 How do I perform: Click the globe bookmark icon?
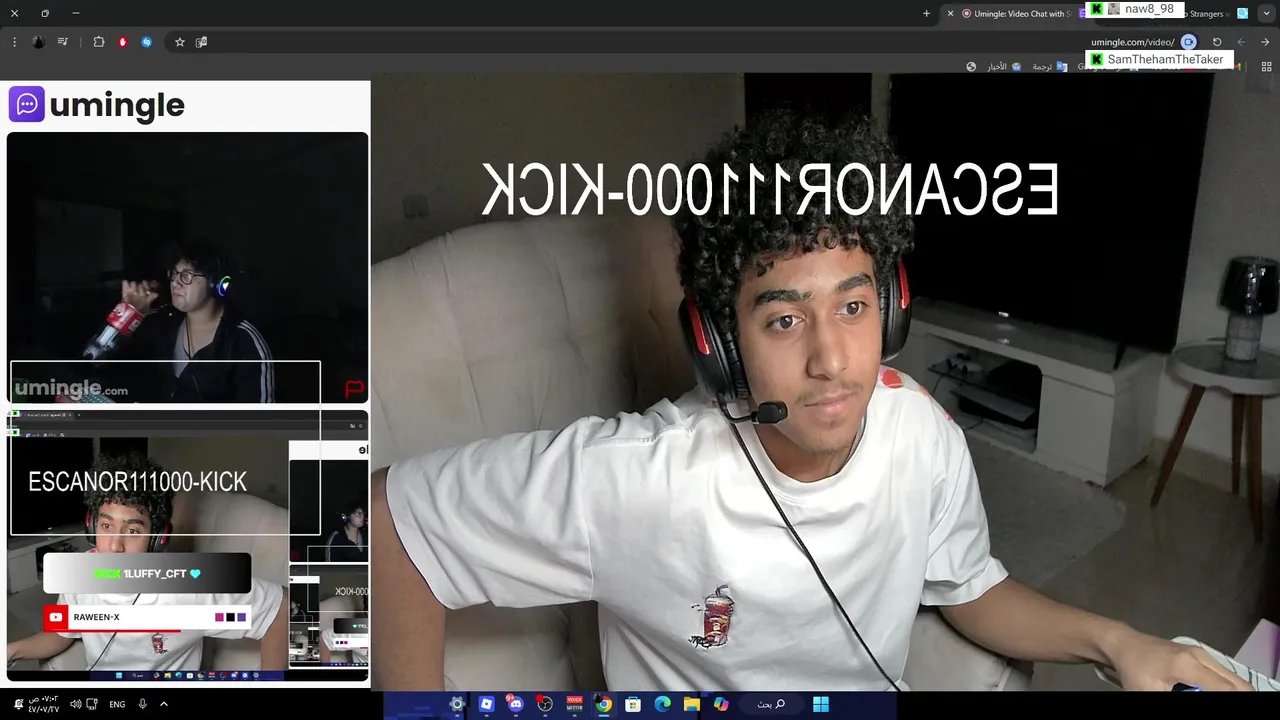point(971,66)
